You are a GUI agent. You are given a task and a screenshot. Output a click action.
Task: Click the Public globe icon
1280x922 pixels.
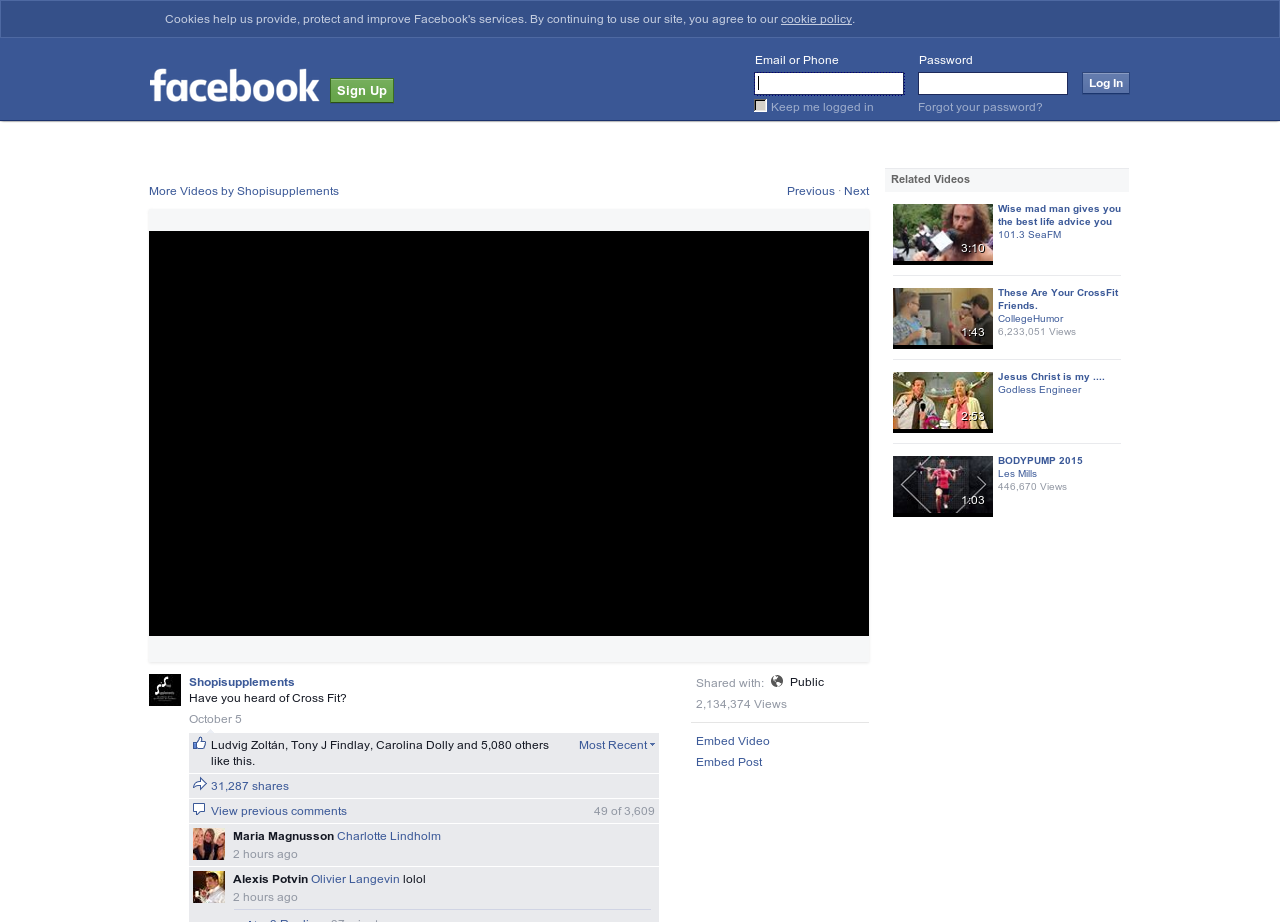[x=777, y=681]
